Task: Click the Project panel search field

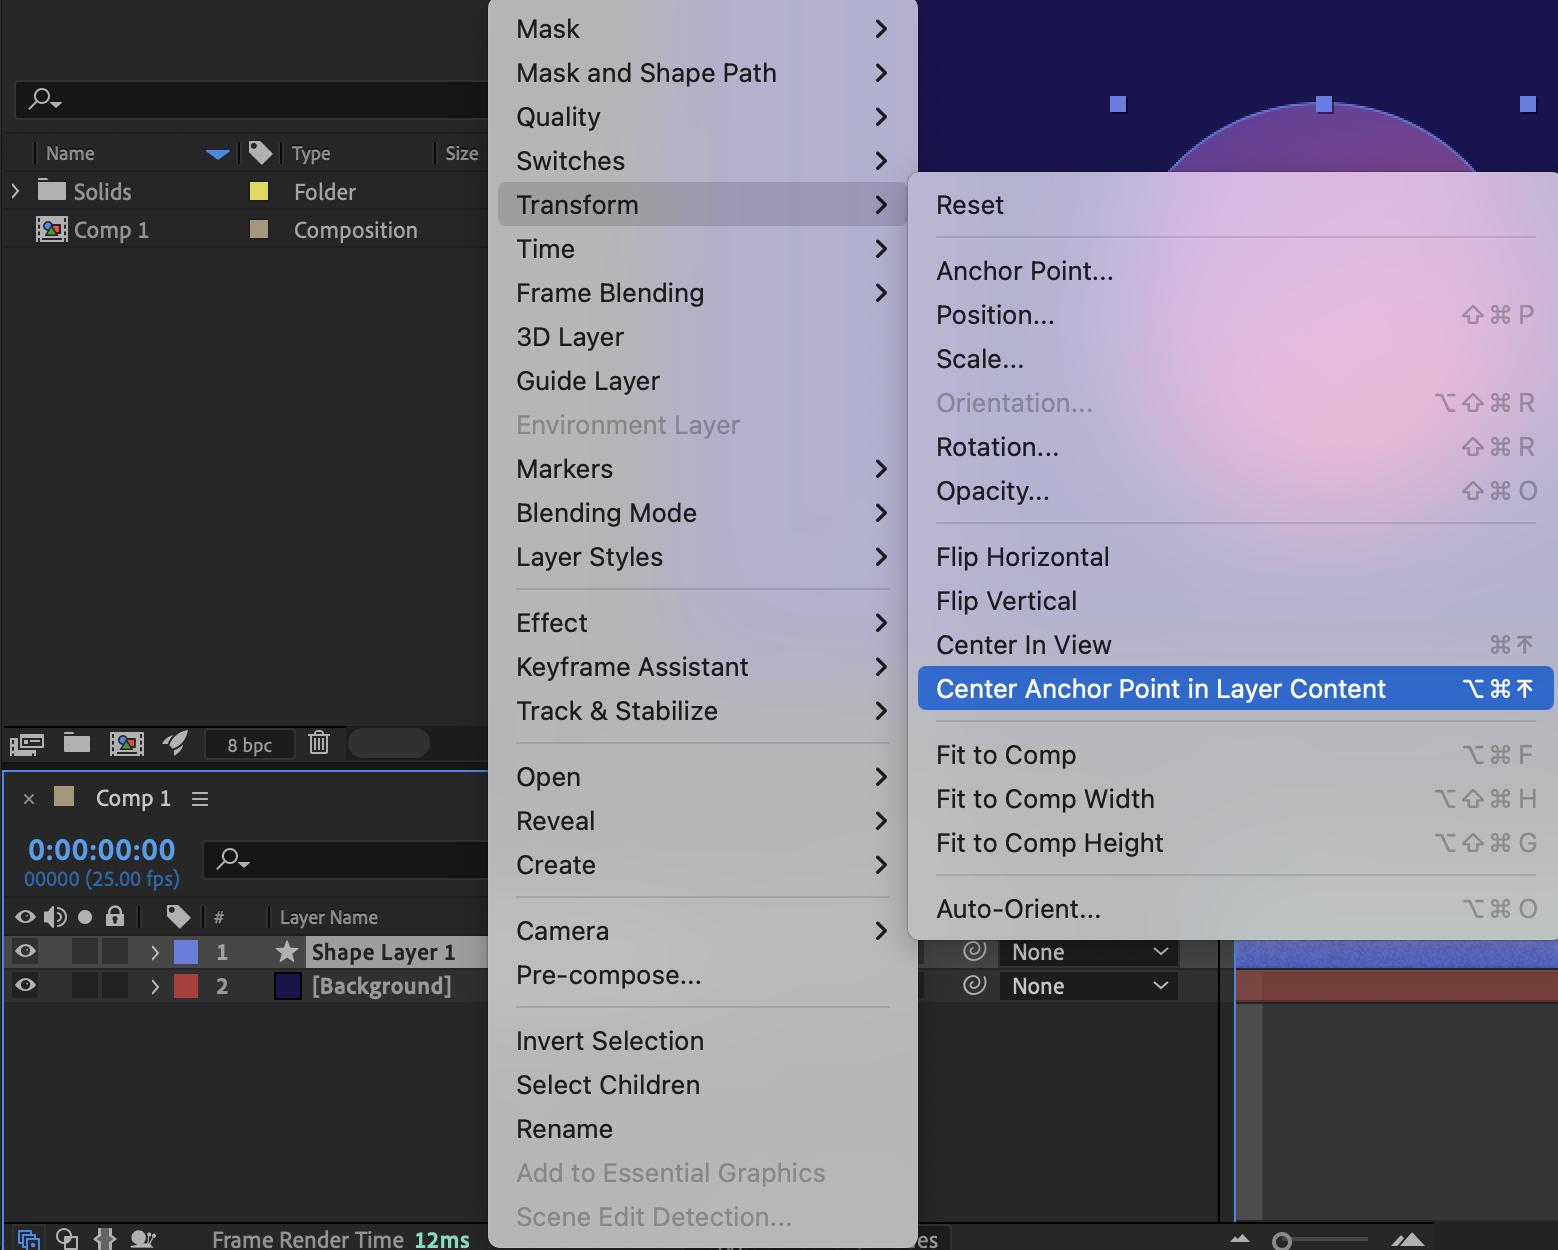Action: coord(250,99)
